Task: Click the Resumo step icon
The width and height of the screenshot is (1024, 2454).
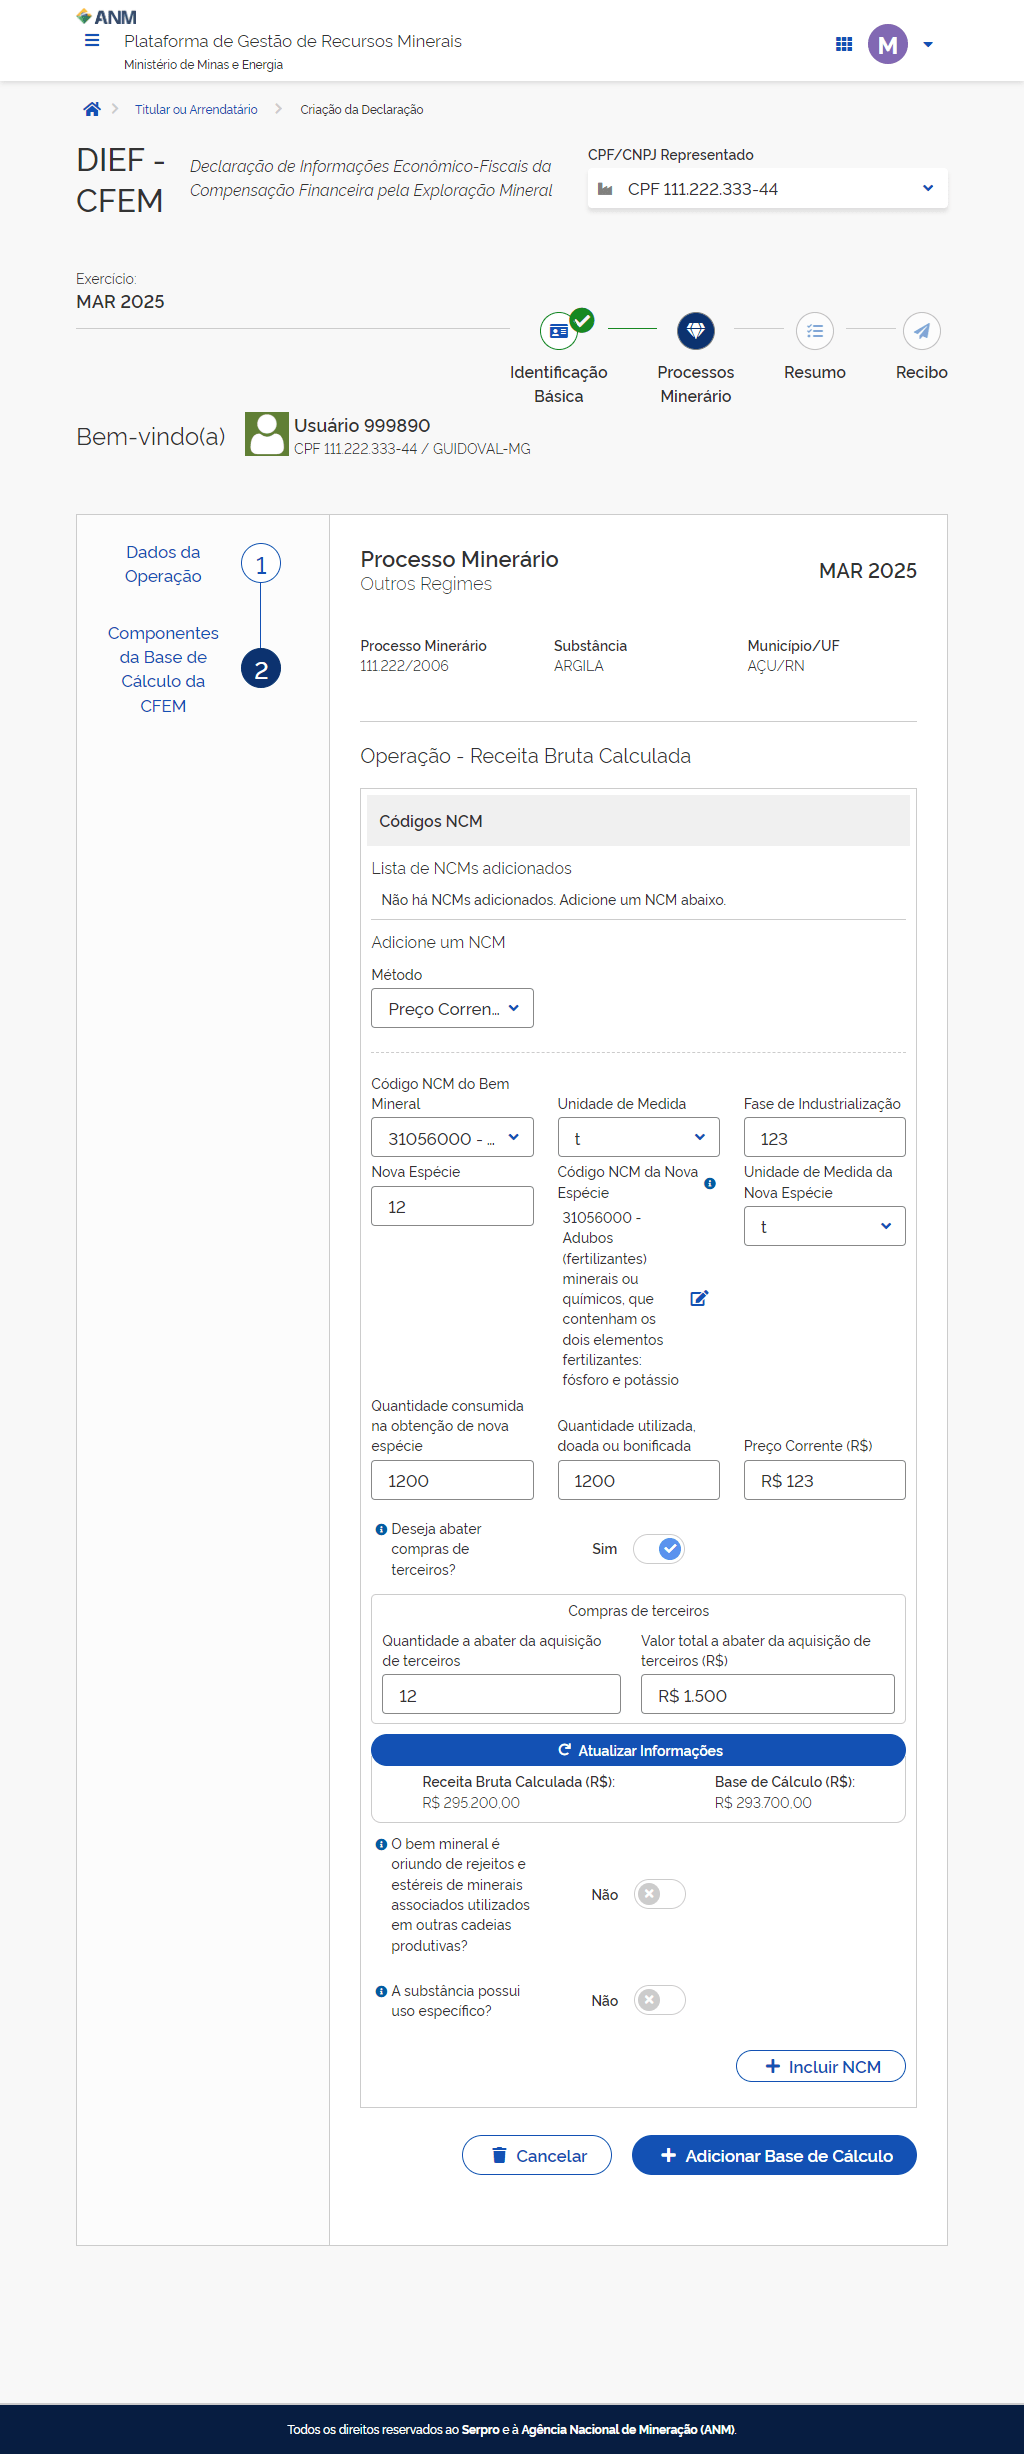Action: (814, 331)
